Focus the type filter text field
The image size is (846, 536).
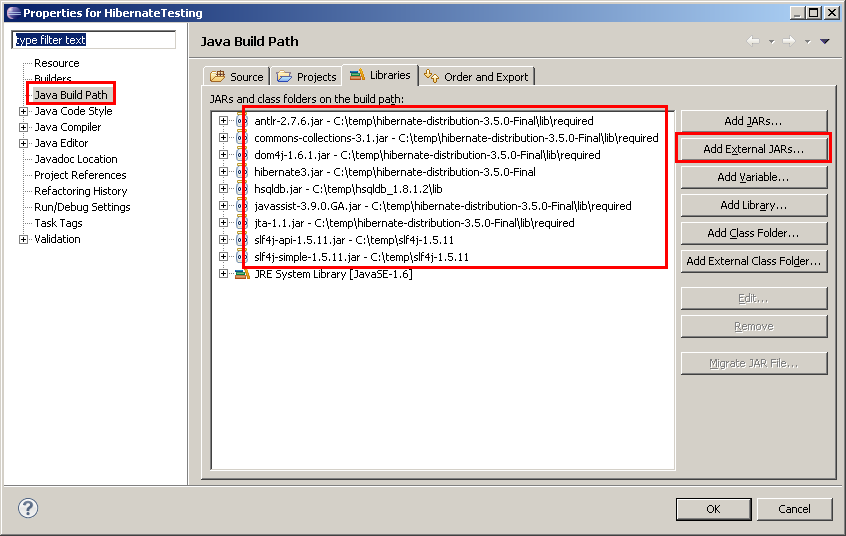(94, 40)
